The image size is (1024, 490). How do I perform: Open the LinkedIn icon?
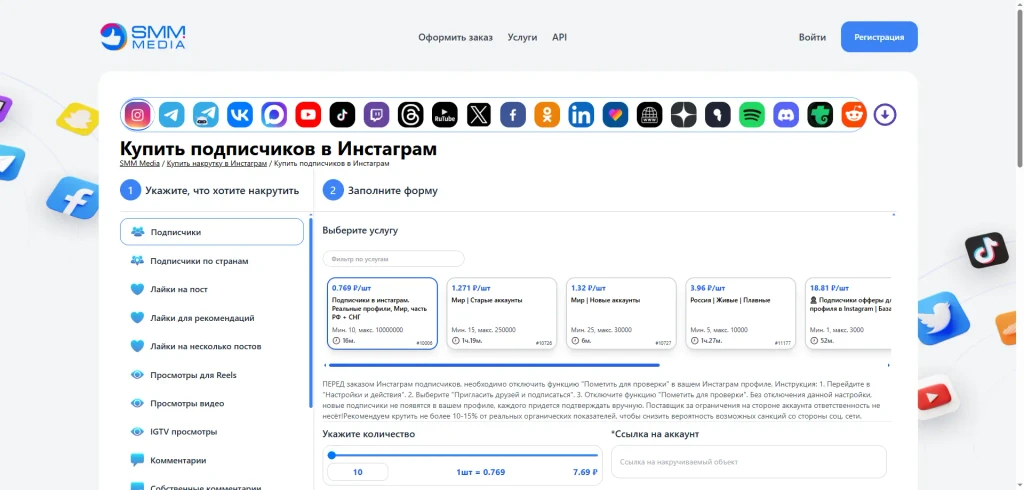581,115
